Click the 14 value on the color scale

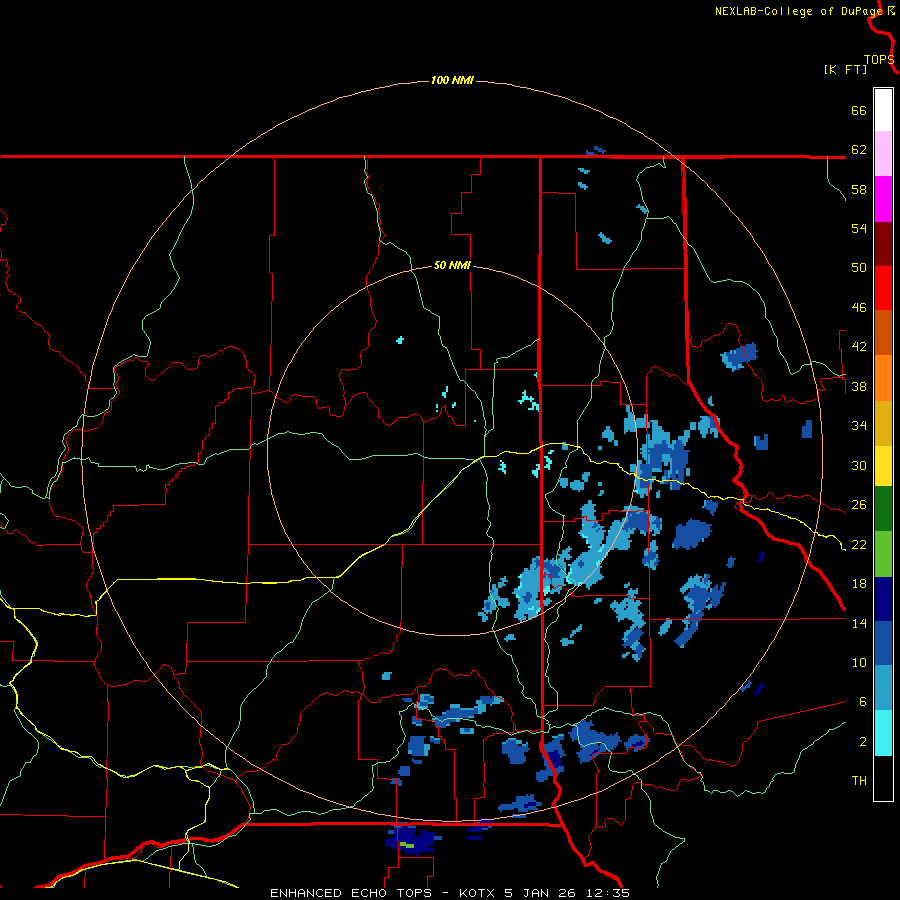[x=859, y=623]
